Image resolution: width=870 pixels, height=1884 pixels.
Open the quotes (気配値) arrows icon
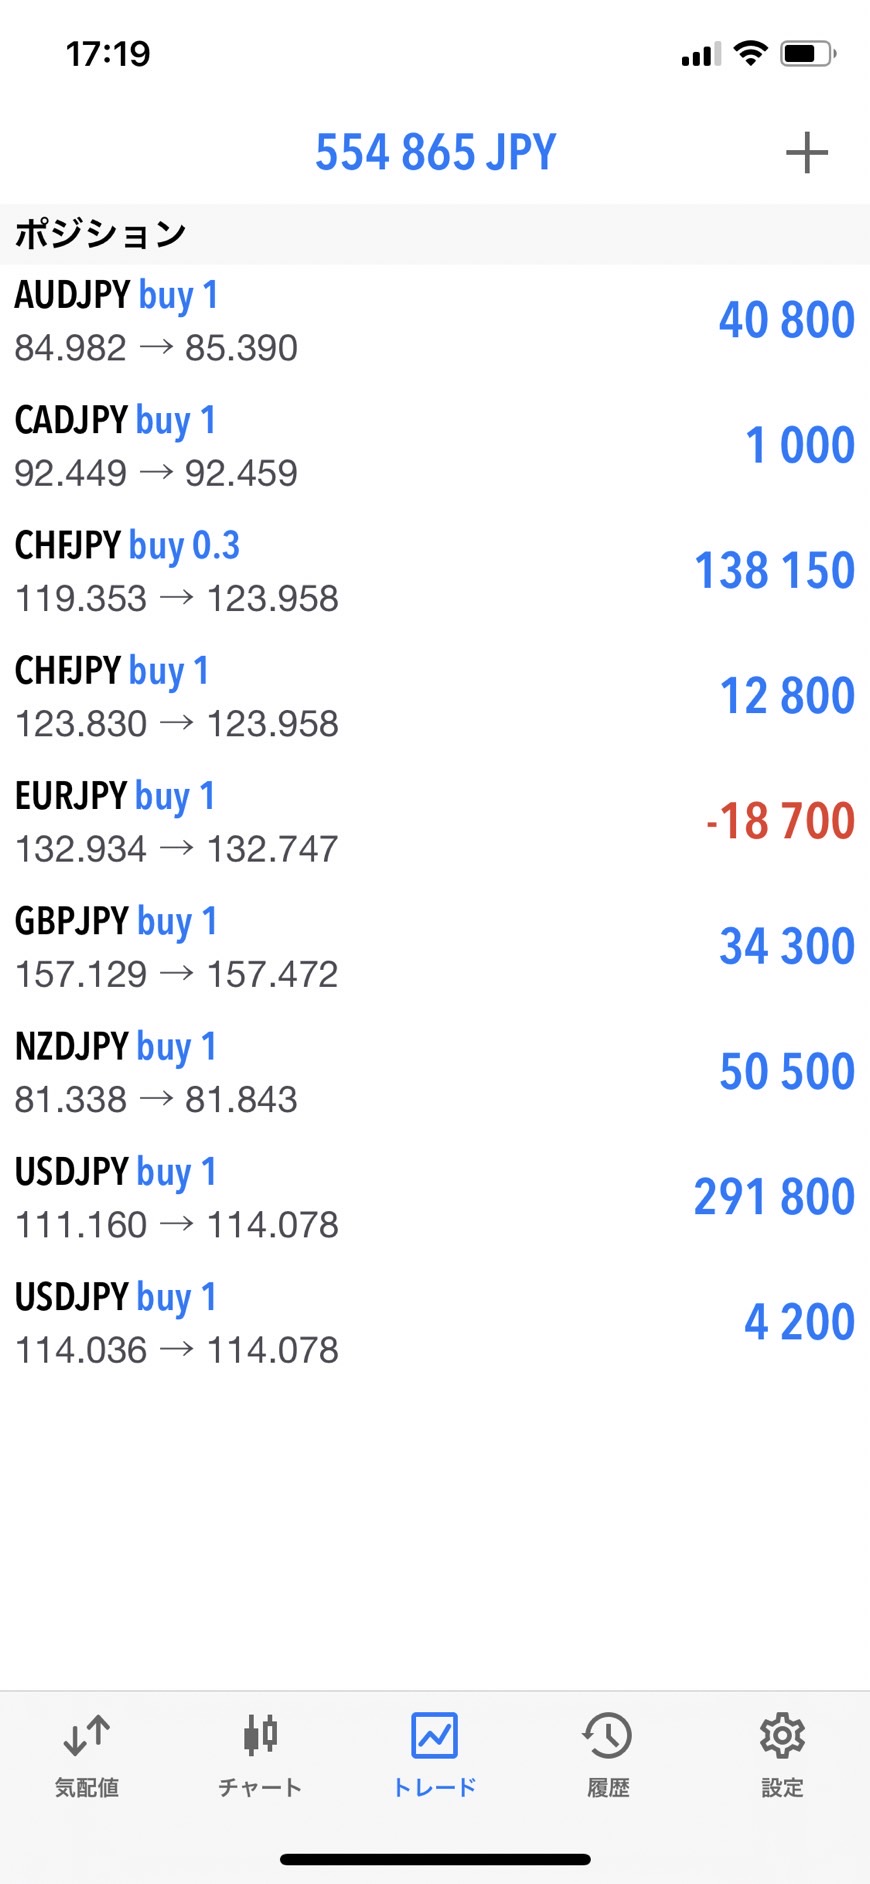point(86,1736)
